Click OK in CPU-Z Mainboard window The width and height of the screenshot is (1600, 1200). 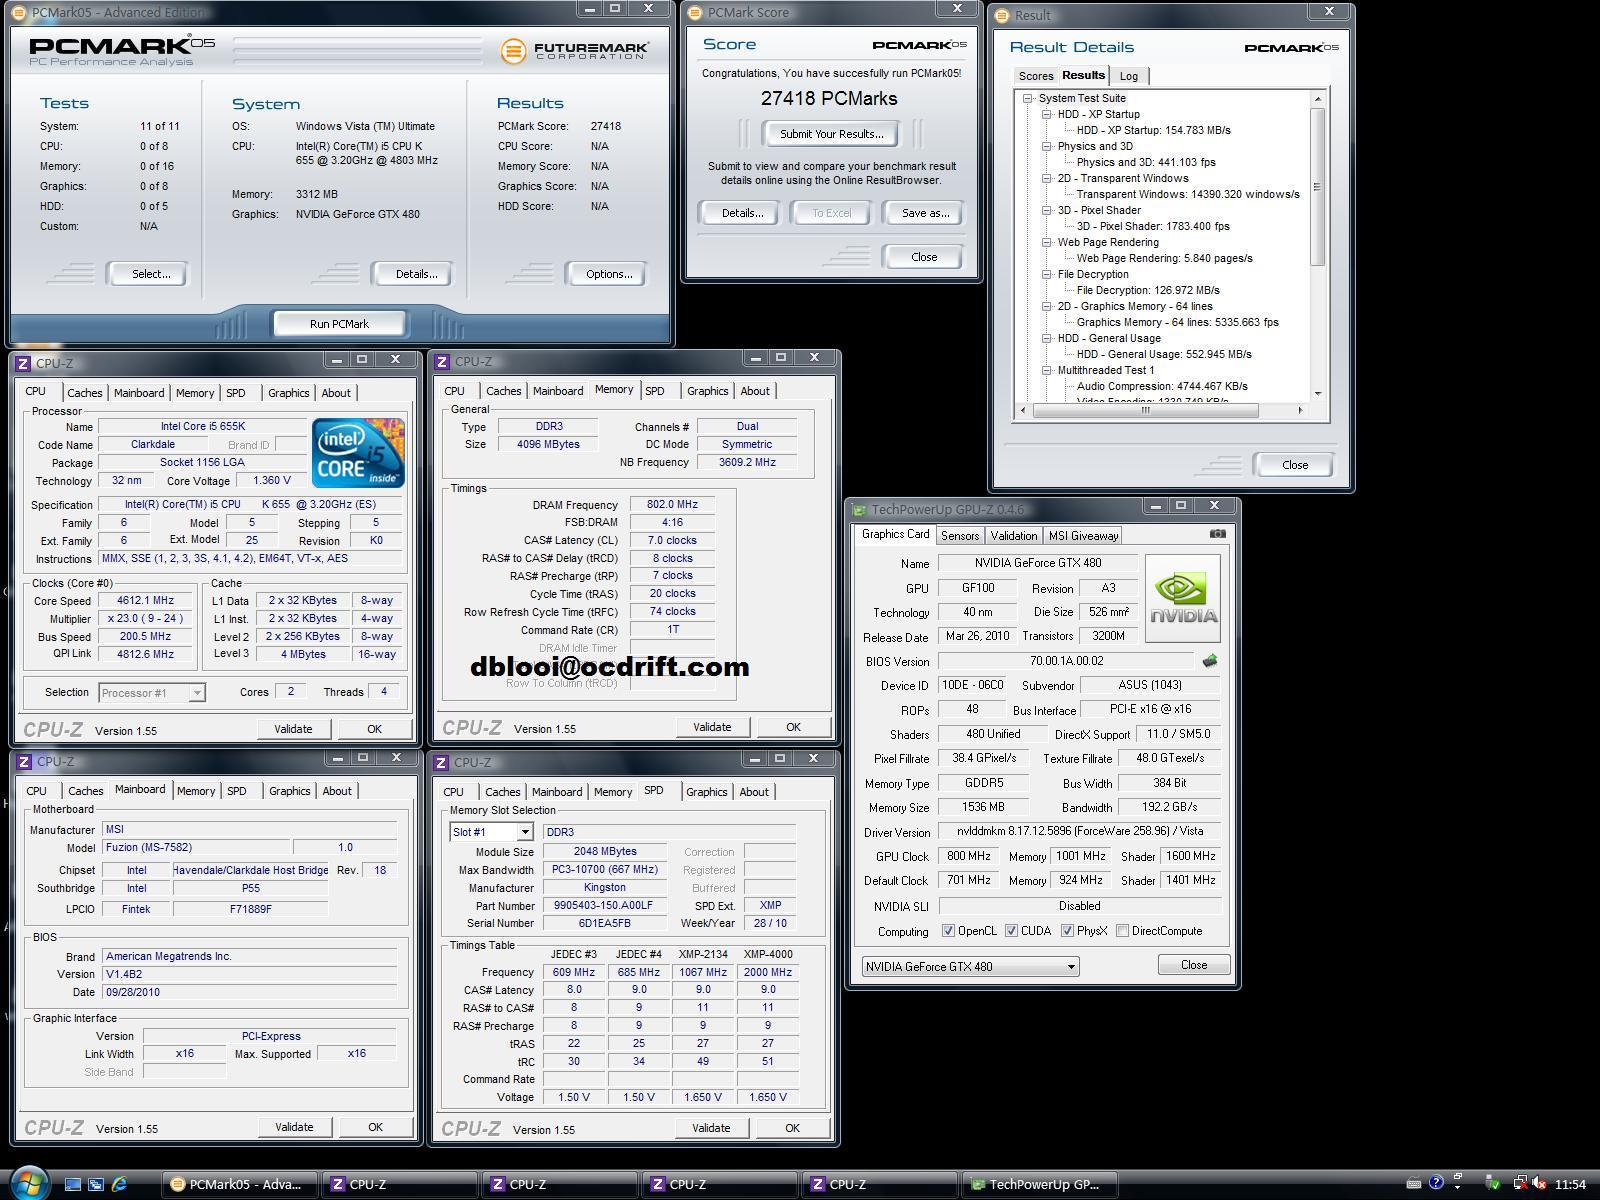pyautogui.click(x=375, y=1127)
